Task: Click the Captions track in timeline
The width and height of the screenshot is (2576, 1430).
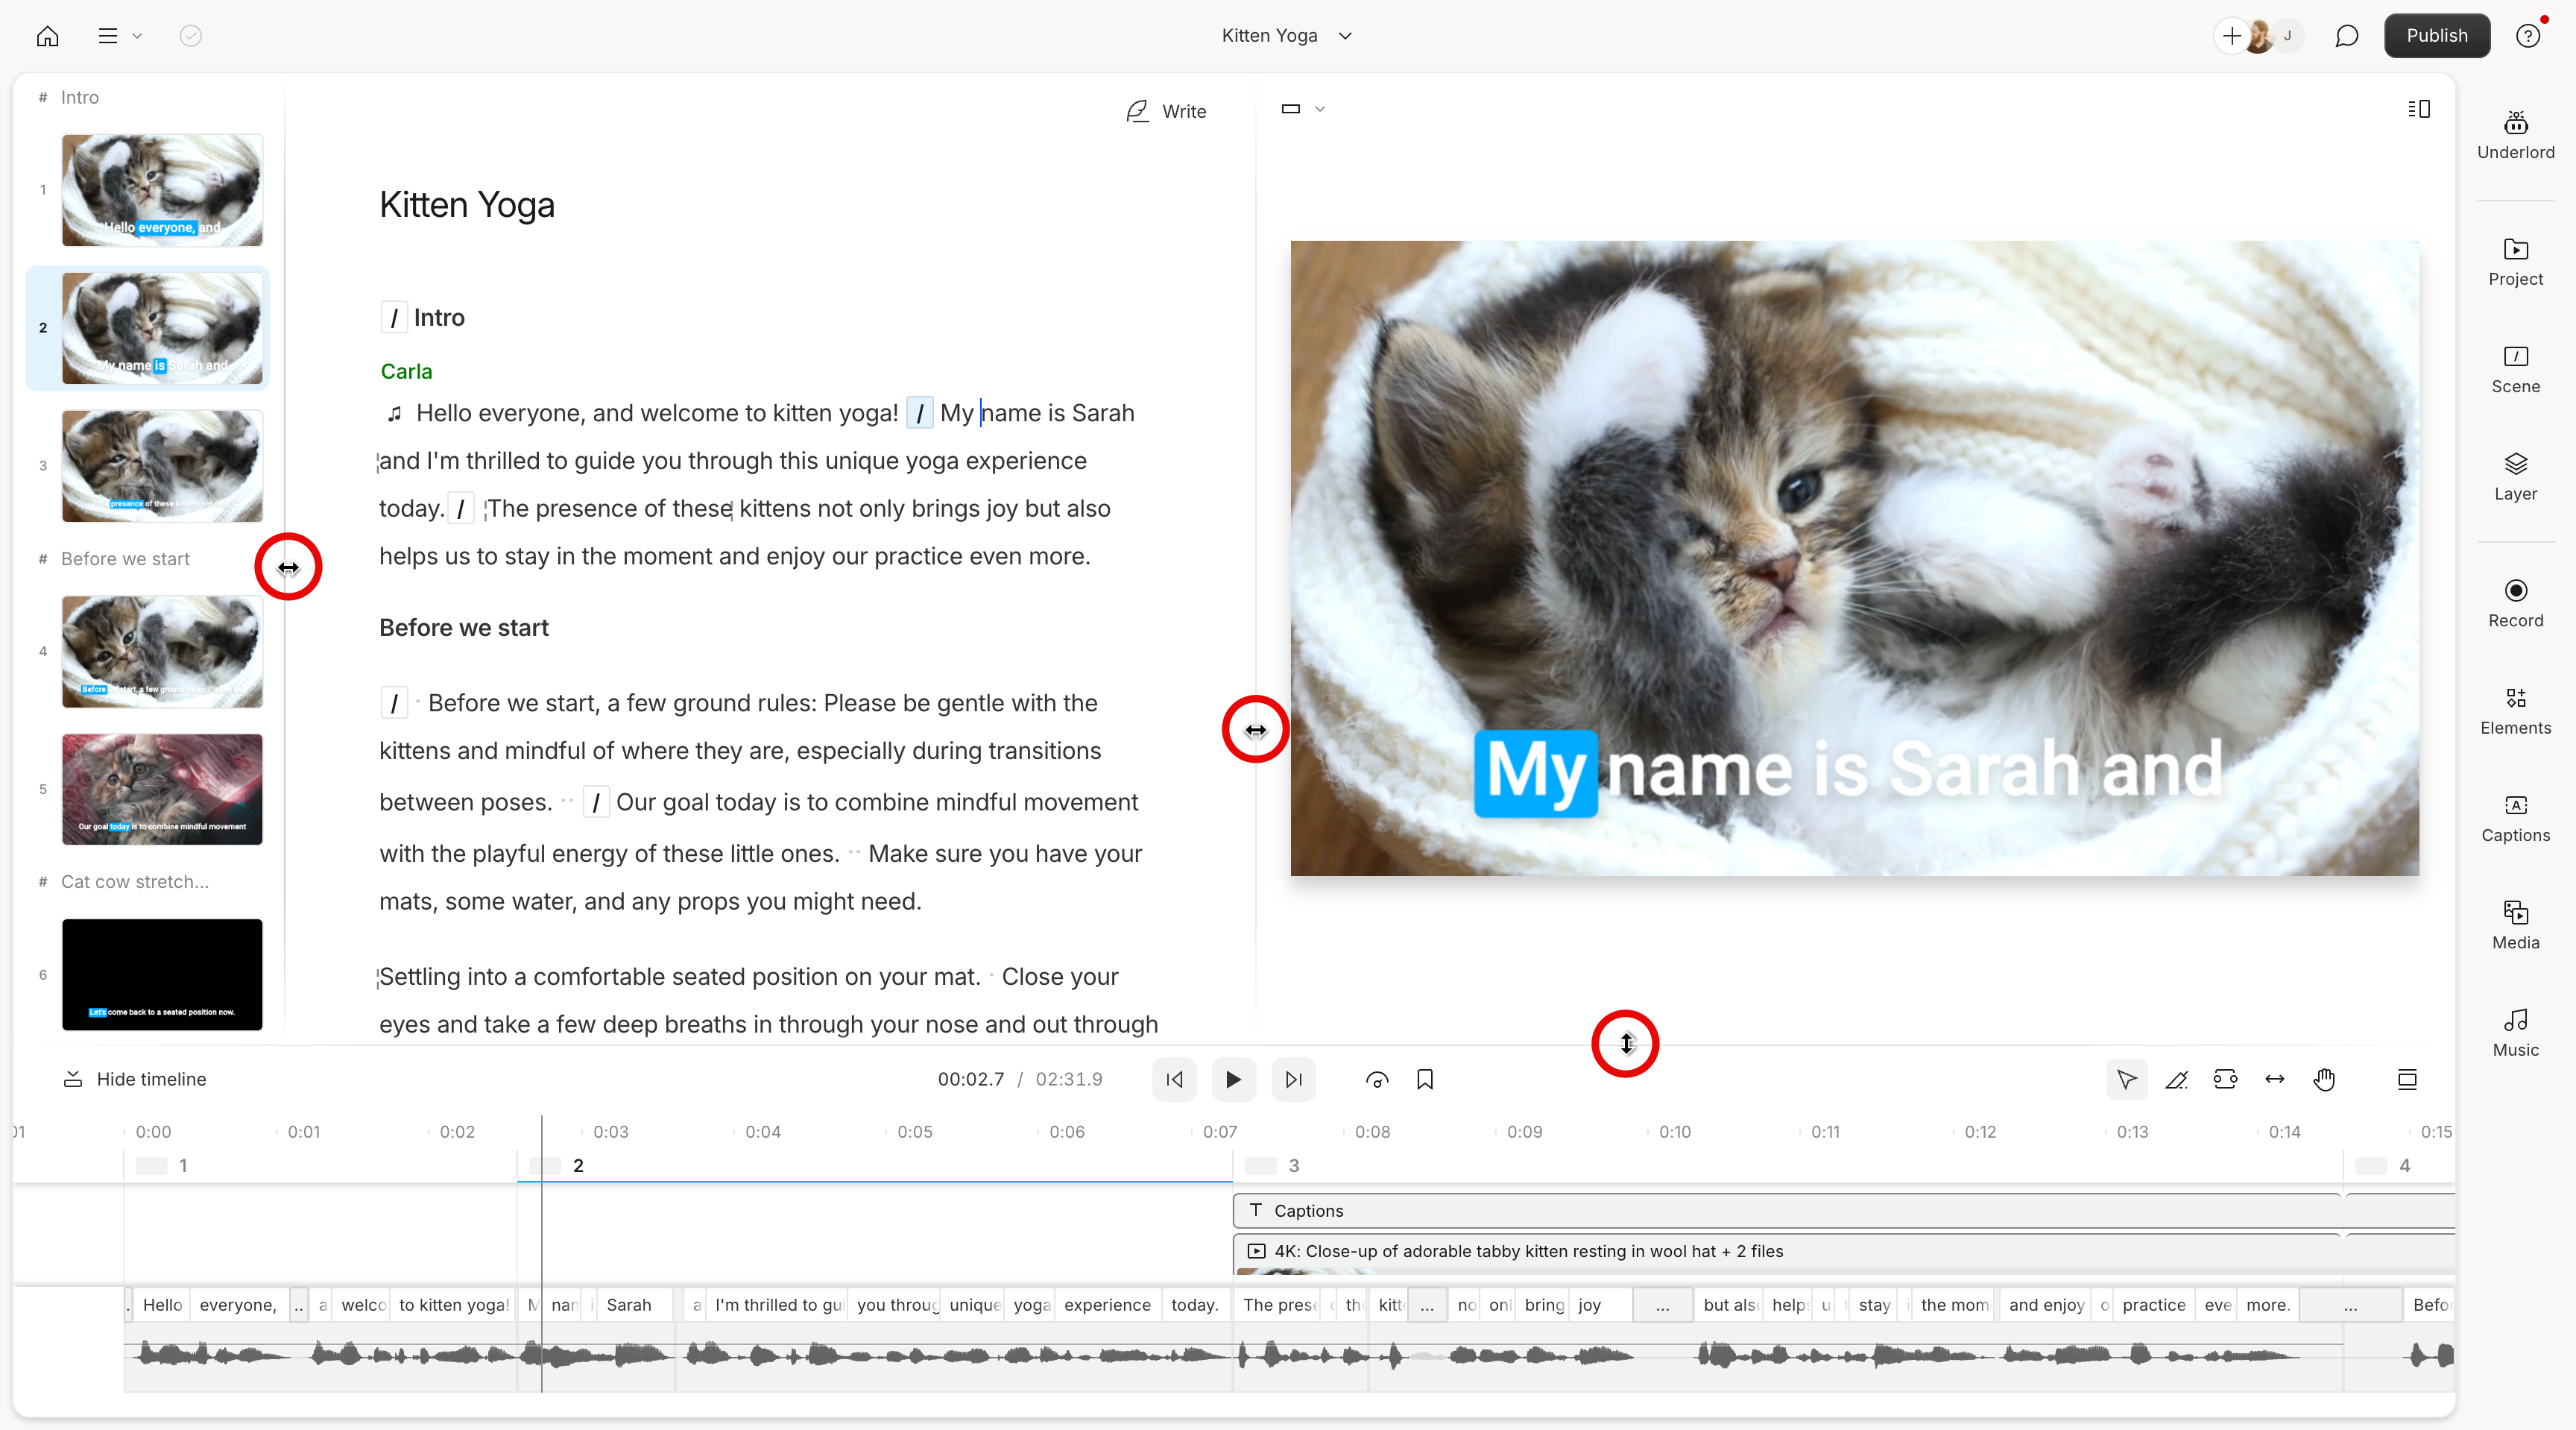Action: click(1788, 1211)
